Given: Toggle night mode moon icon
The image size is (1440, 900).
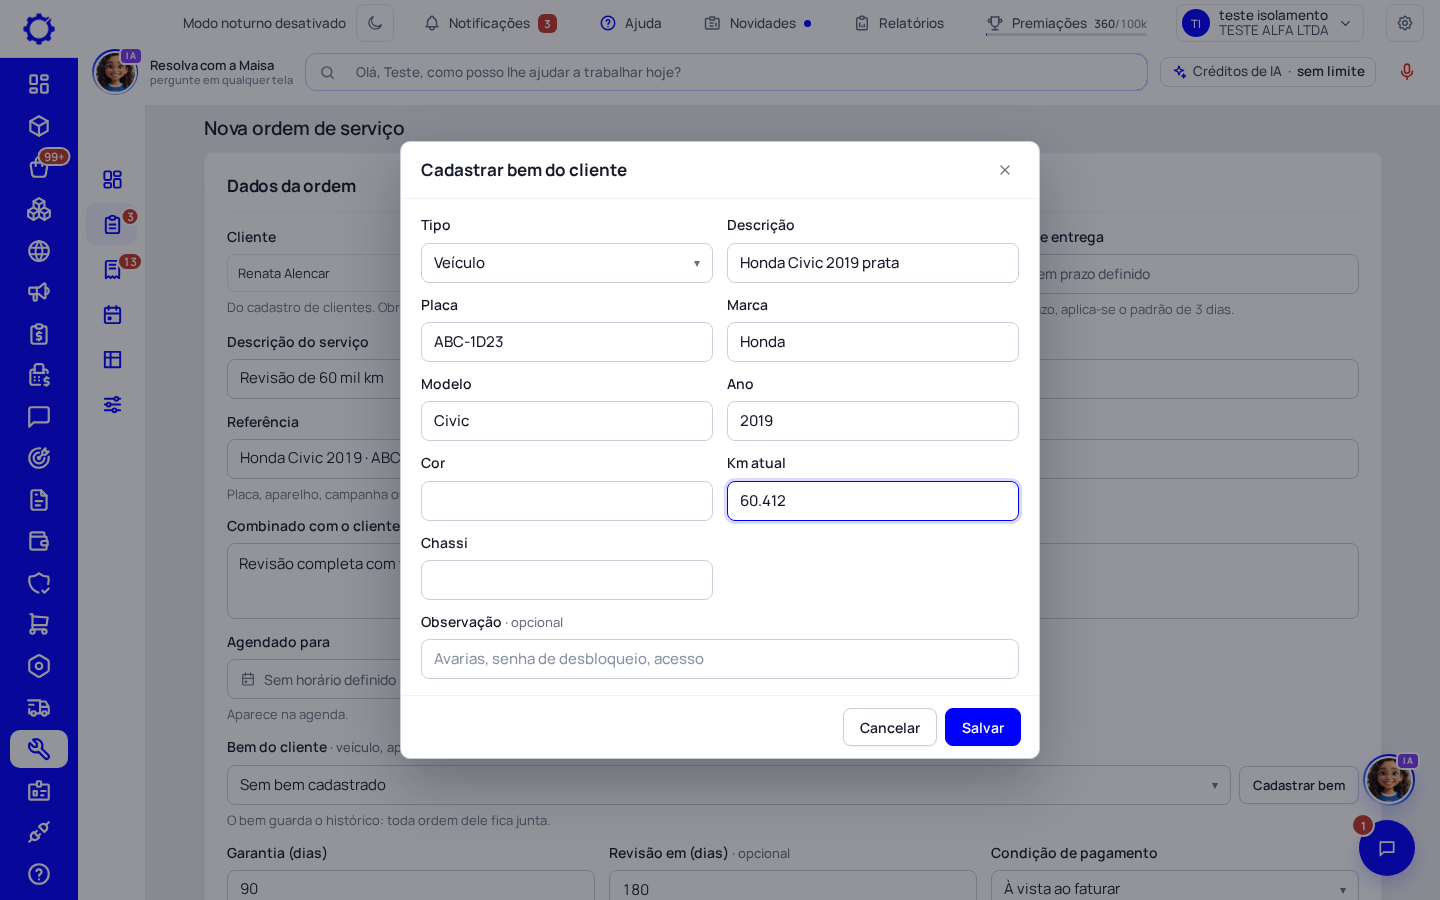Looking at the screenshot, I should (x=375, y=23).
